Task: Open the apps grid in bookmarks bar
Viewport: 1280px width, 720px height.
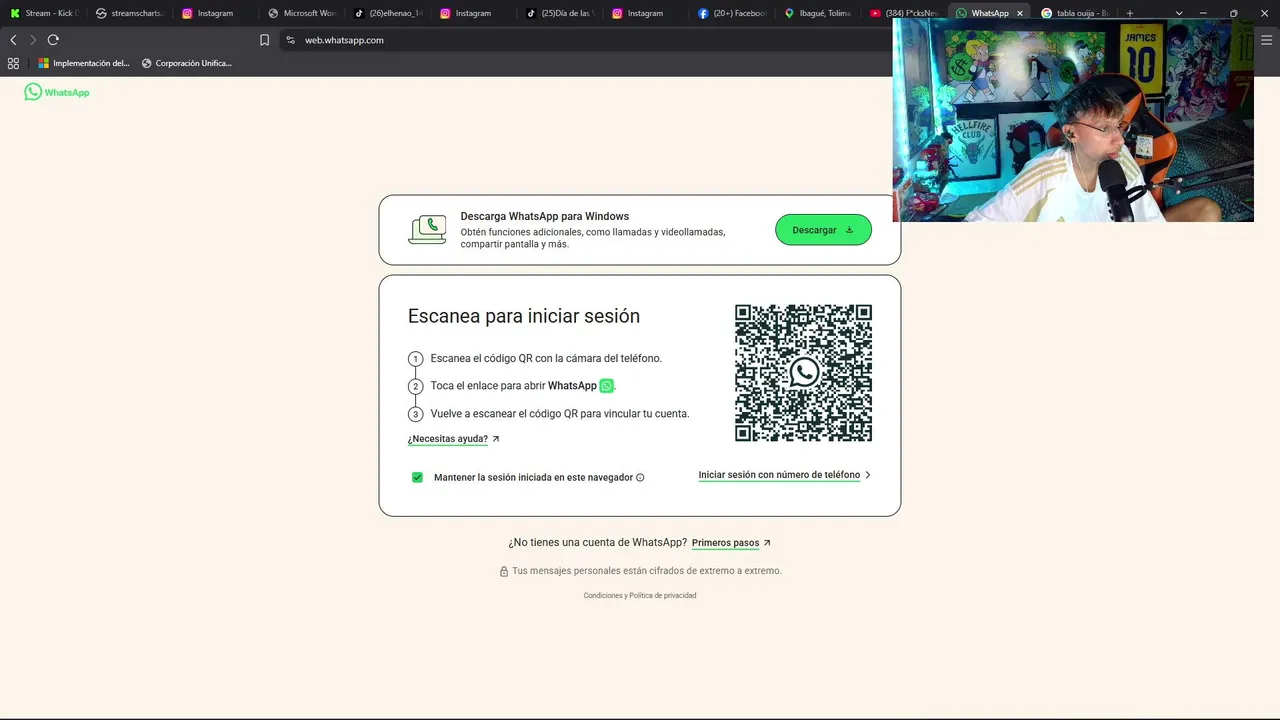Action: [x=13, y=63]
